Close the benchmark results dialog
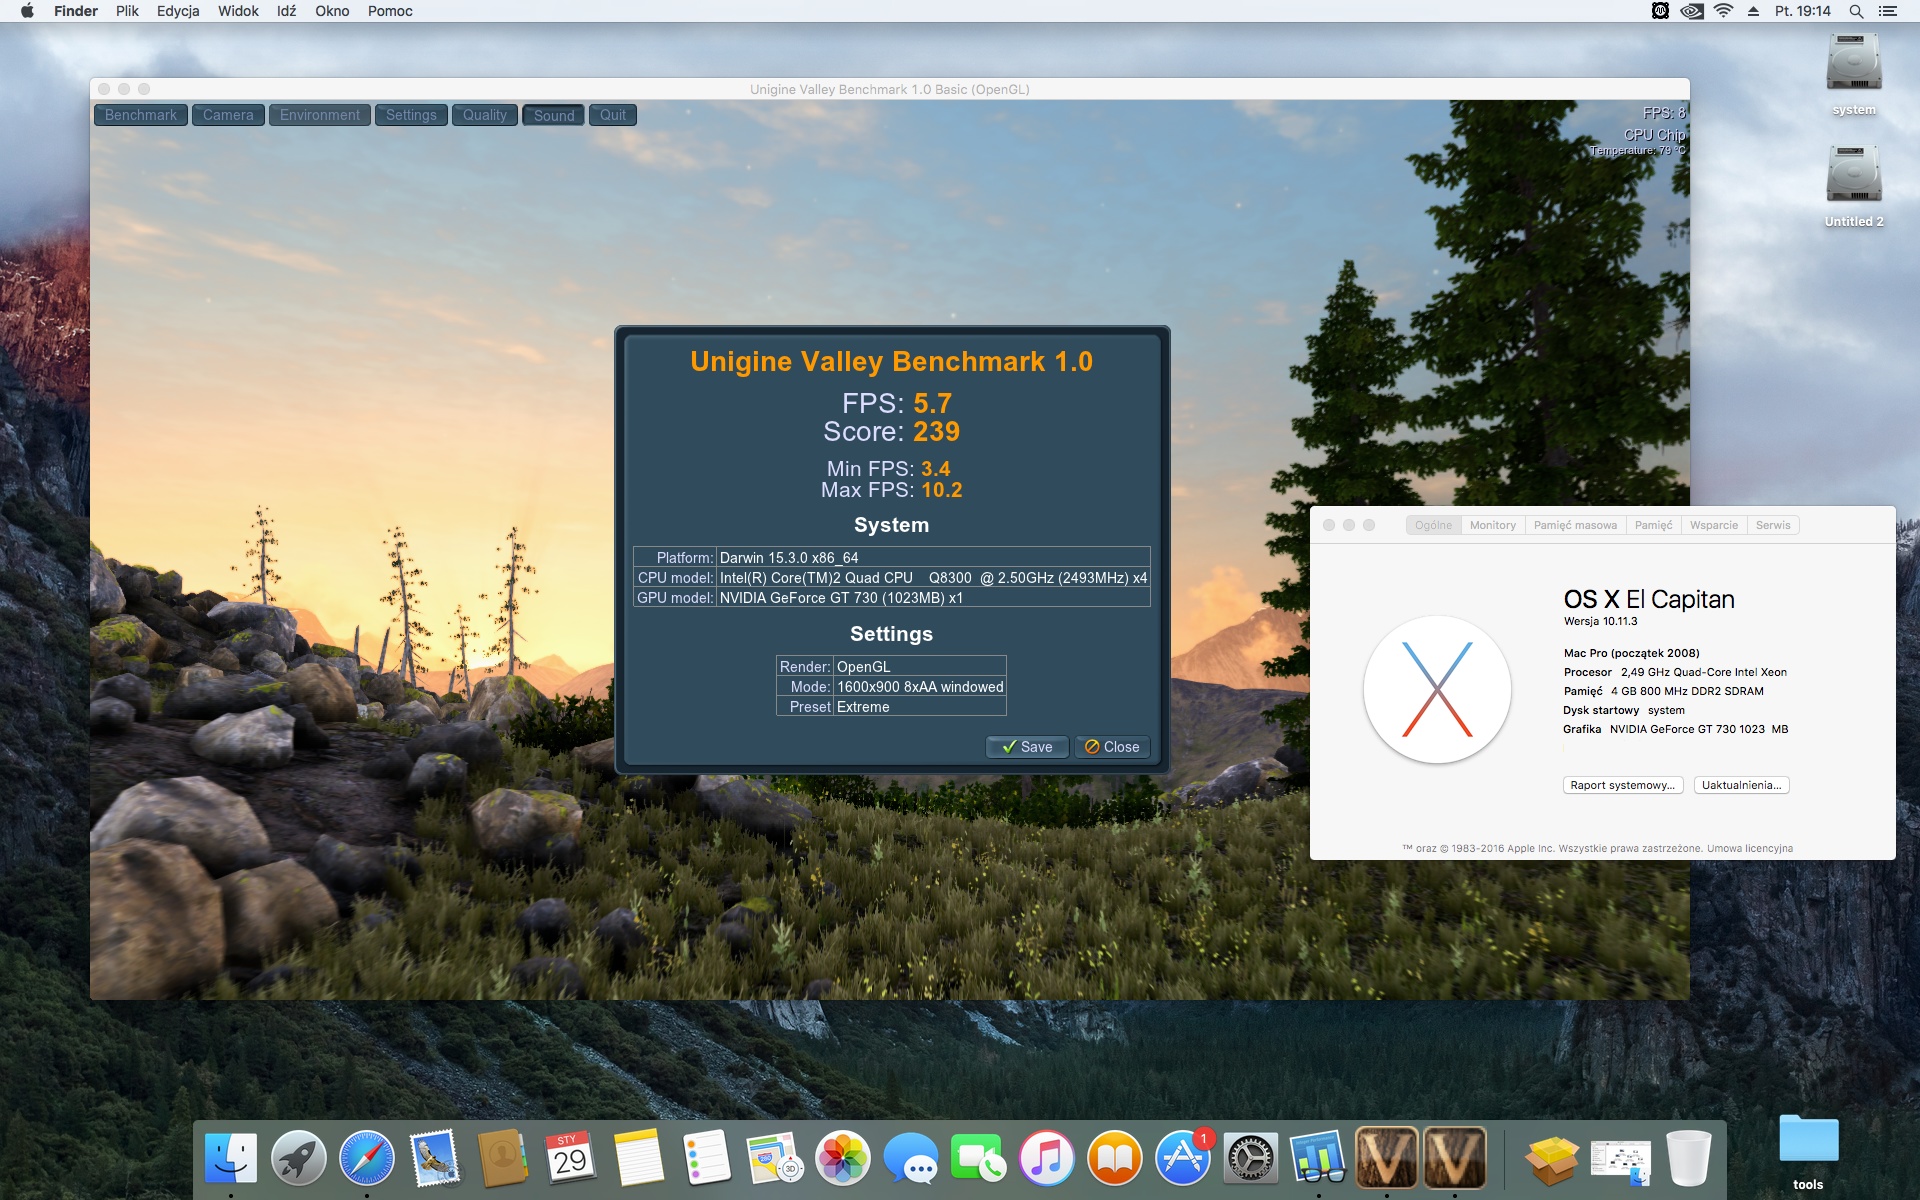1920x1200 pixels. (x=1112, y=747)
